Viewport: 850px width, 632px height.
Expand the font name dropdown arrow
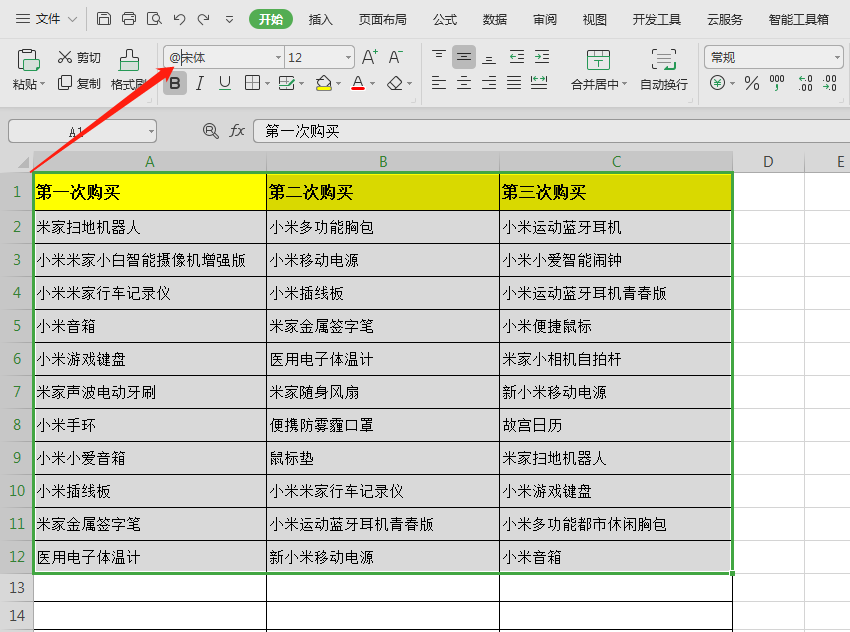pos(278,57)
